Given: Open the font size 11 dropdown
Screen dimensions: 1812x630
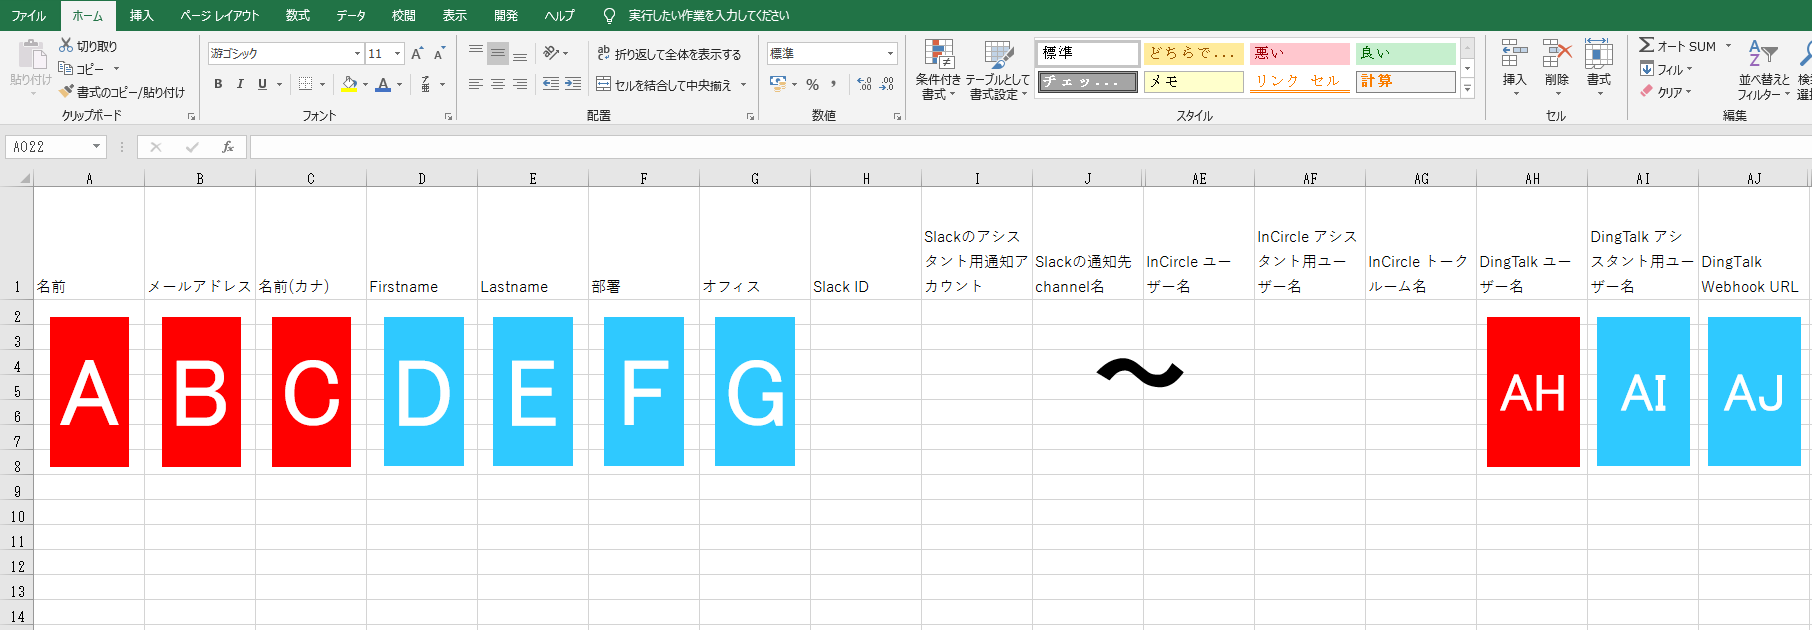Looking at the screenshot, I should point(398,53).
